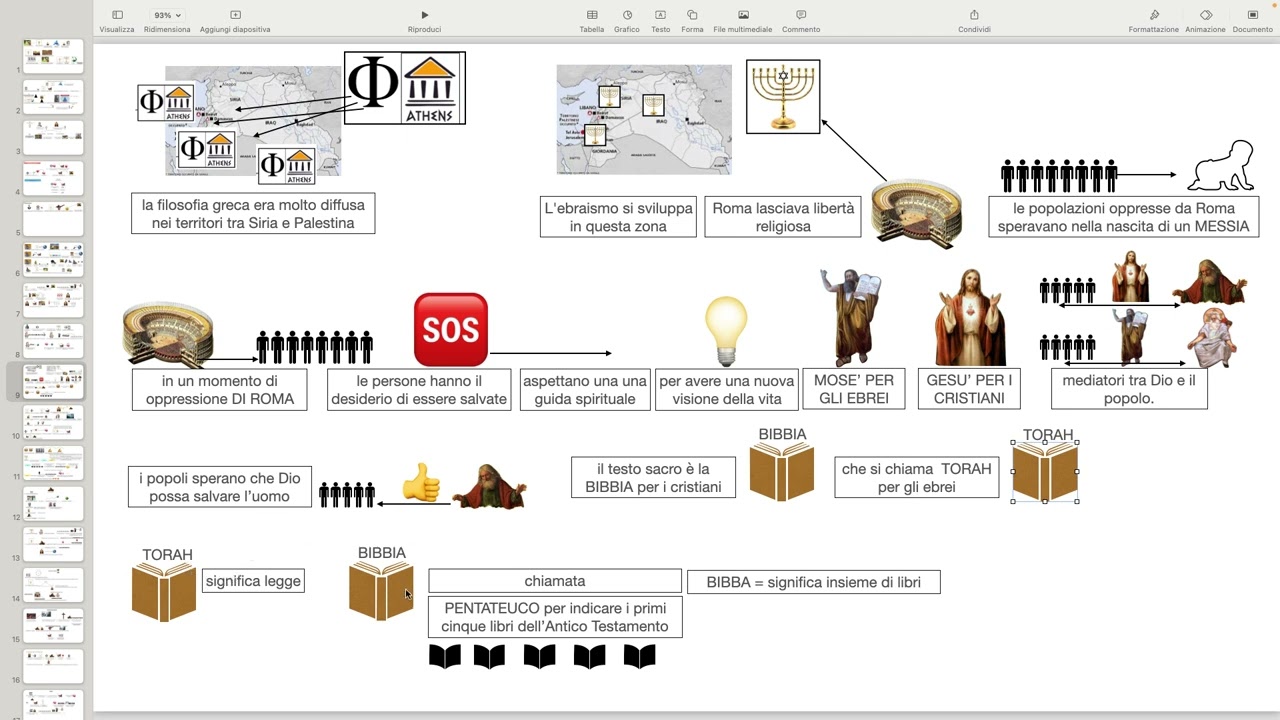Screen dimensions: 1280x720
Task: Select slide 12 thumbnail in navigator
Action: 53,503
